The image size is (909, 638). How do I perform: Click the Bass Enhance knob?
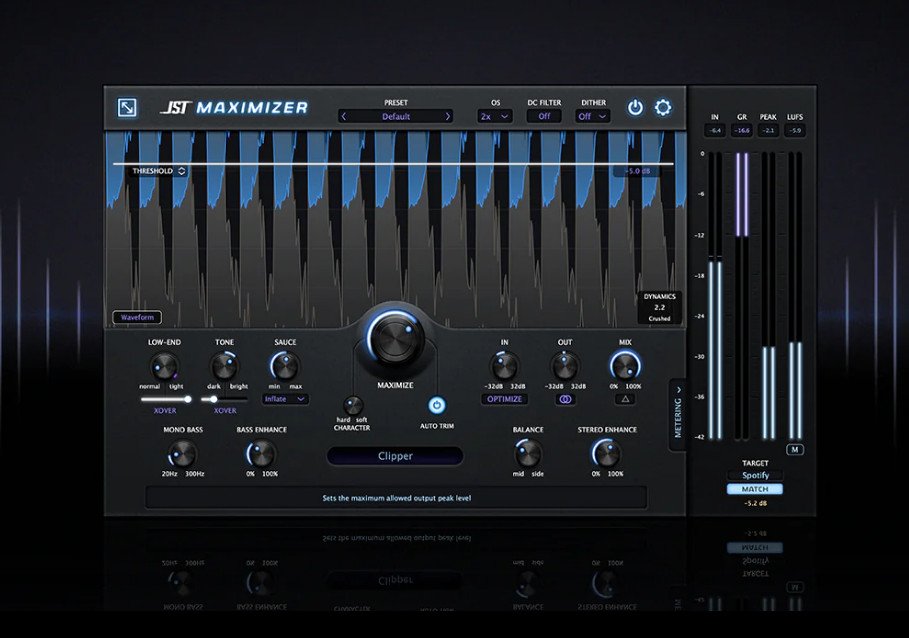click(261, 454)
